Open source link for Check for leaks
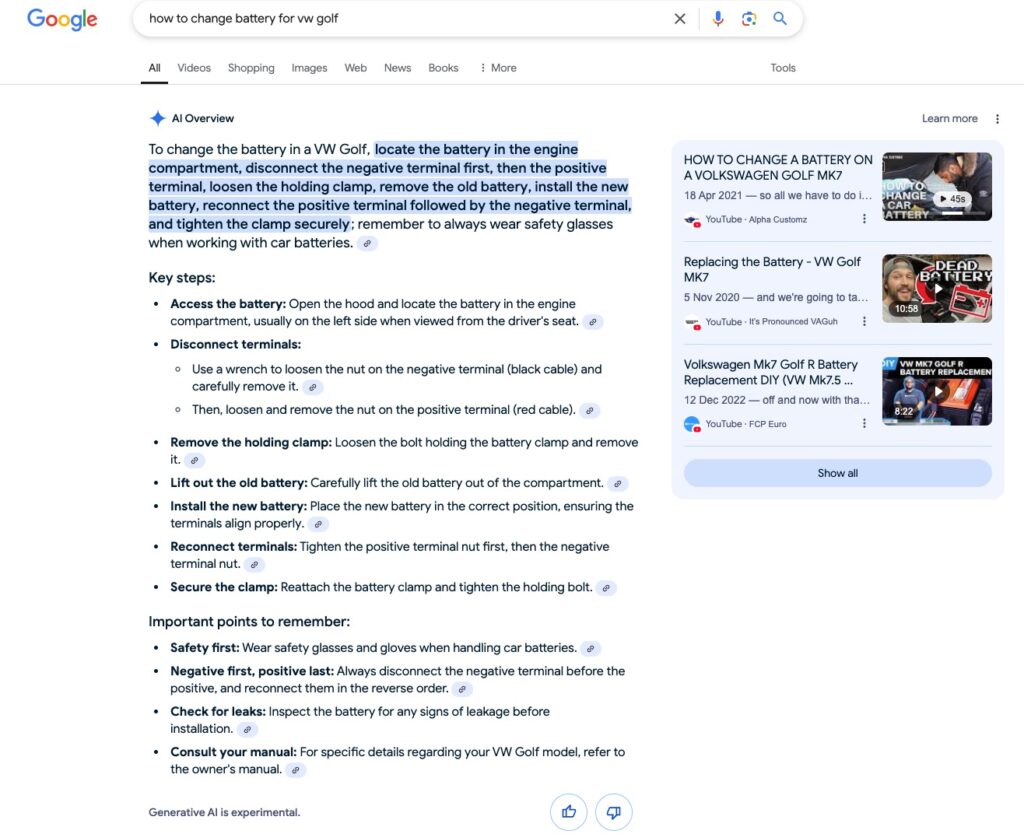Viewport: 1024px width, 834px height. pos(247,730)
